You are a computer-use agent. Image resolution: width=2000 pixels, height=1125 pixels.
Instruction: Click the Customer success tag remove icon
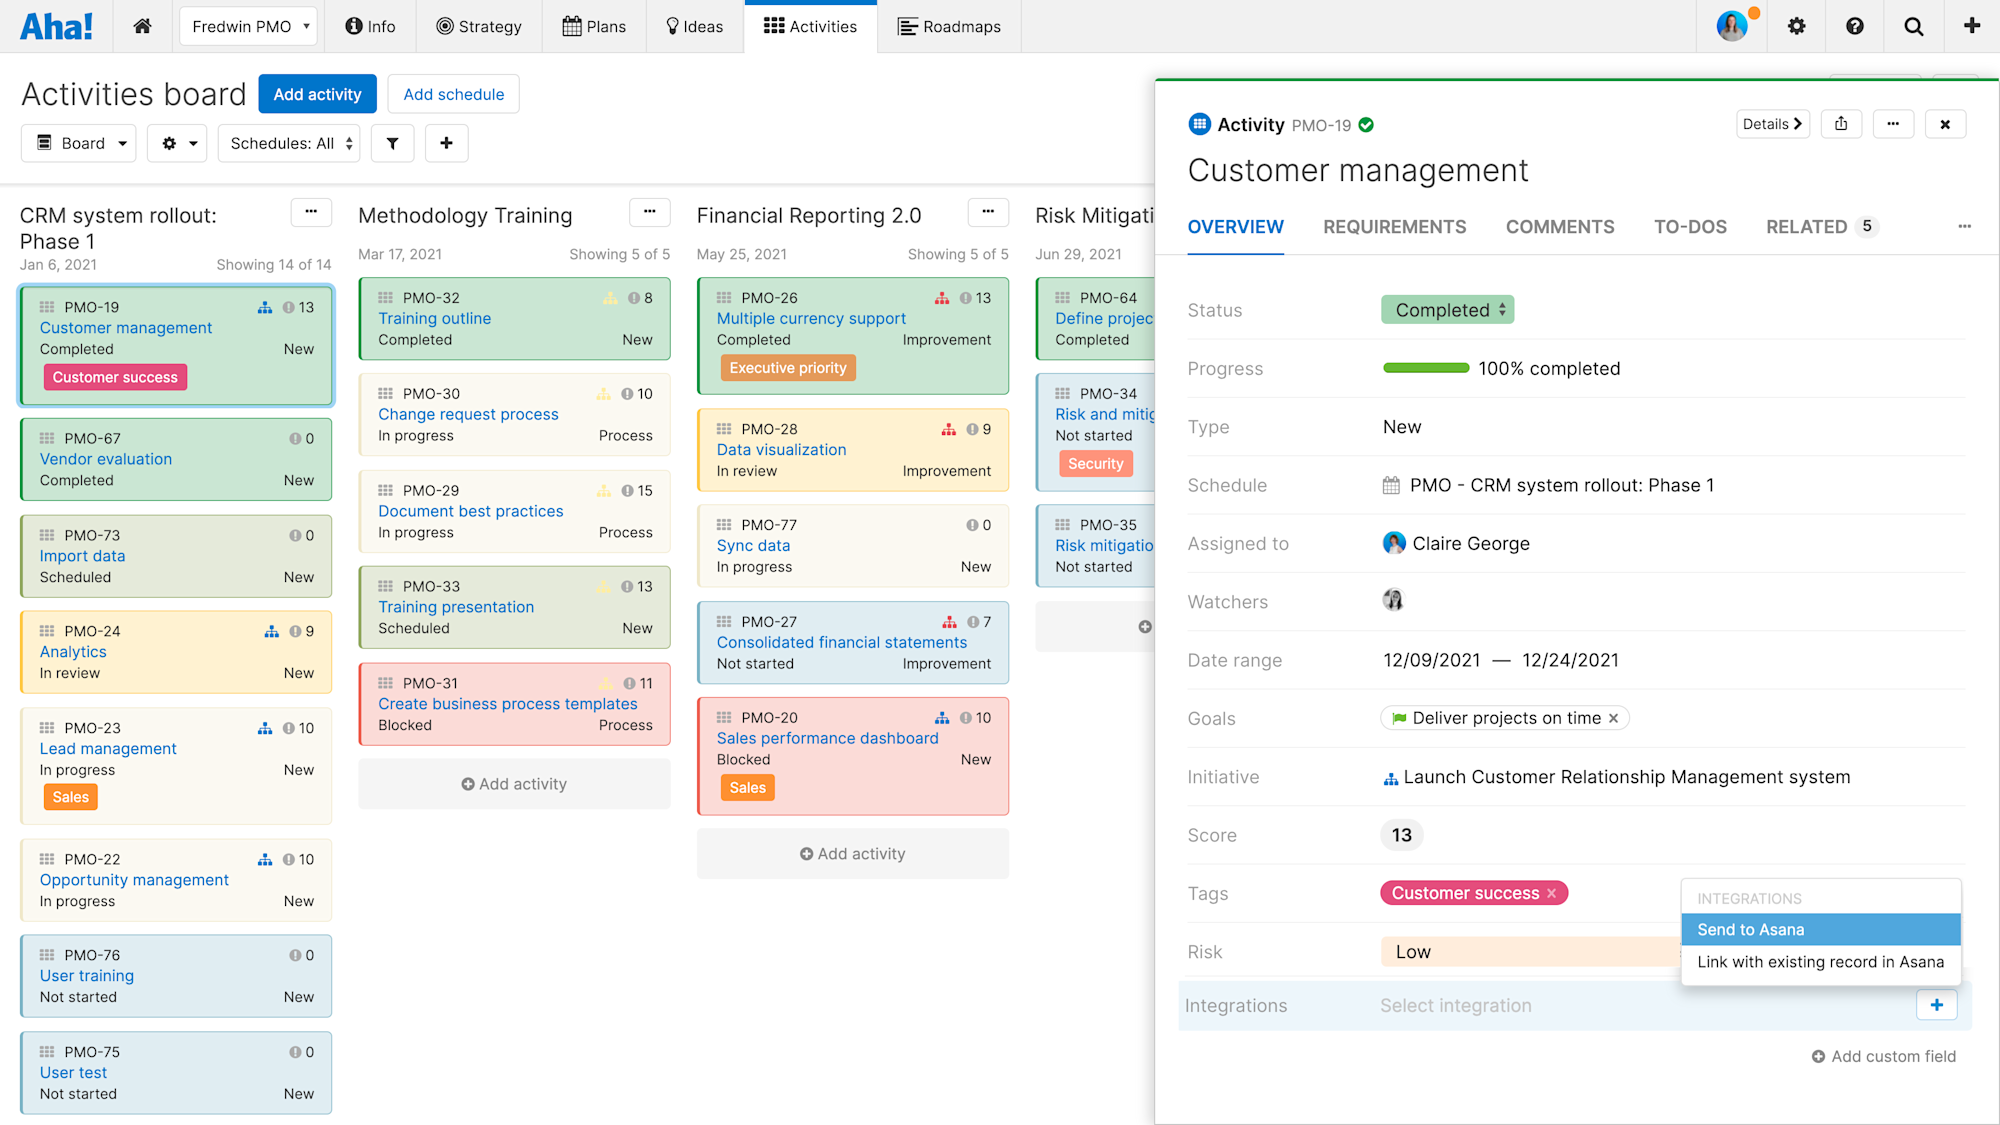point(1552,893)
